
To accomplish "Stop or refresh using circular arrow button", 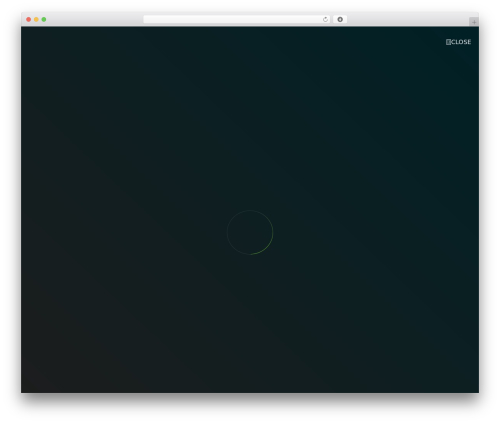I will 325,19.
